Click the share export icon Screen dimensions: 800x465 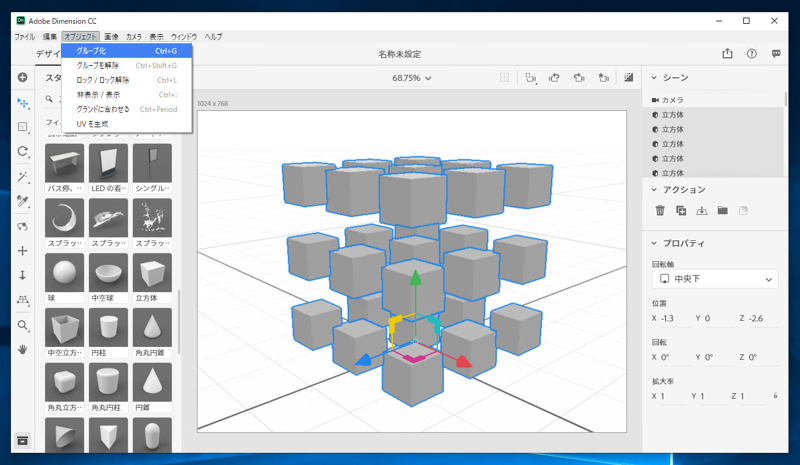click(728, 54)
